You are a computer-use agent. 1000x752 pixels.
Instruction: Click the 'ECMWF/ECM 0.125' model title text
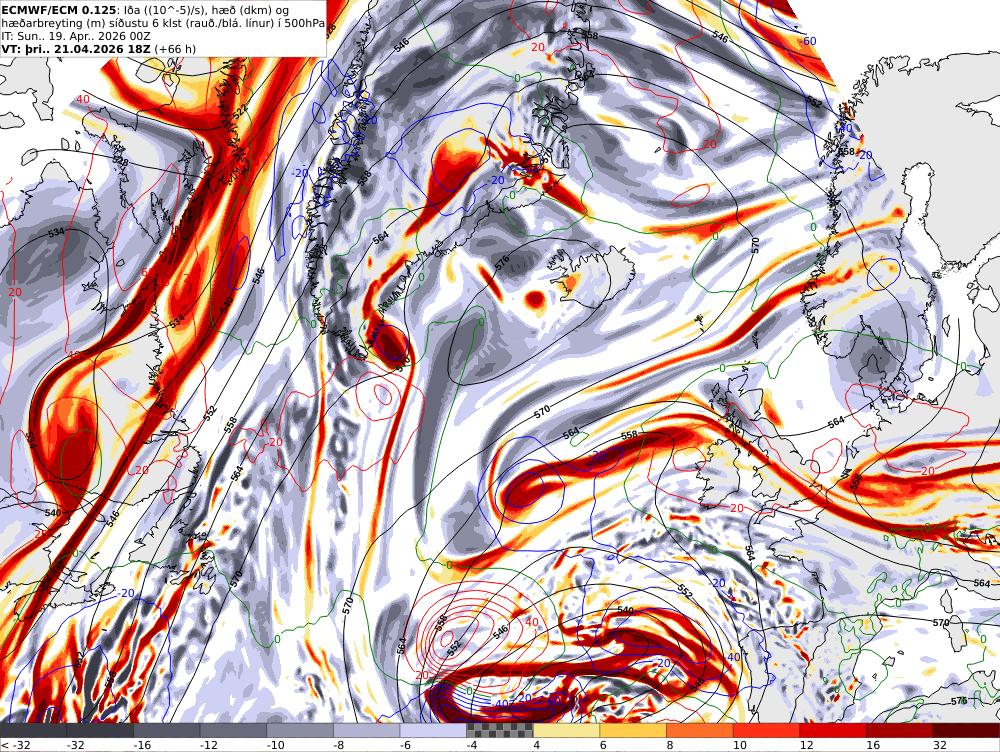pos(59,10)
